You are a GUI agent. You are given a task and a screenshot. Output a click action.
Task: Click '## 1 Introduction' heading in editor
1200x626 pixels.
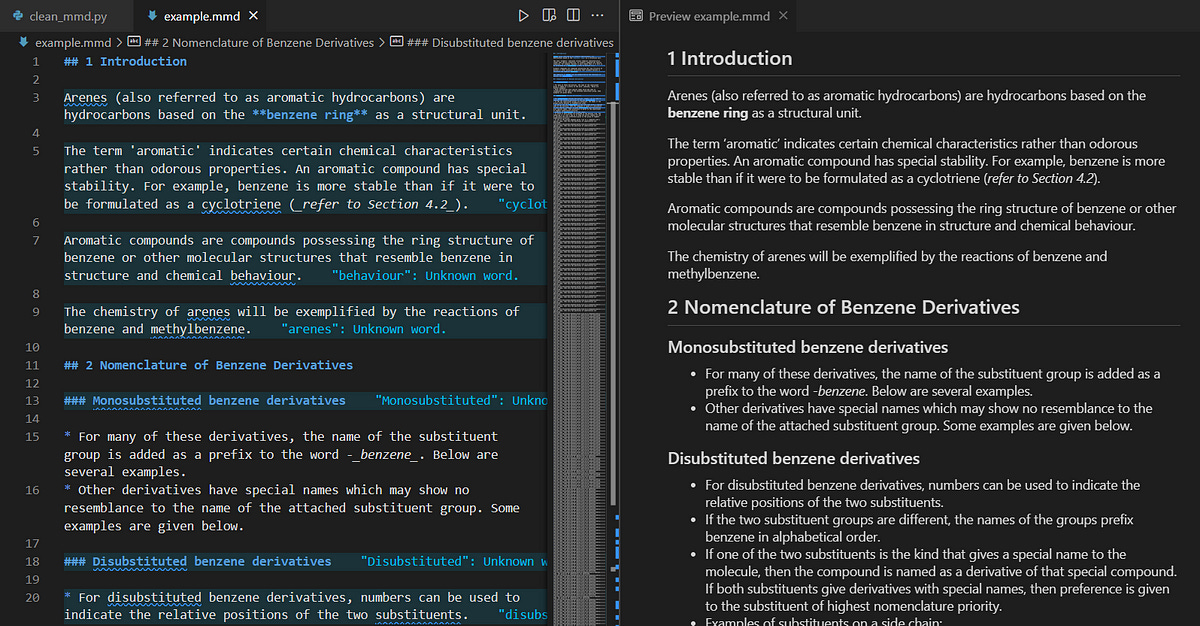125,62
